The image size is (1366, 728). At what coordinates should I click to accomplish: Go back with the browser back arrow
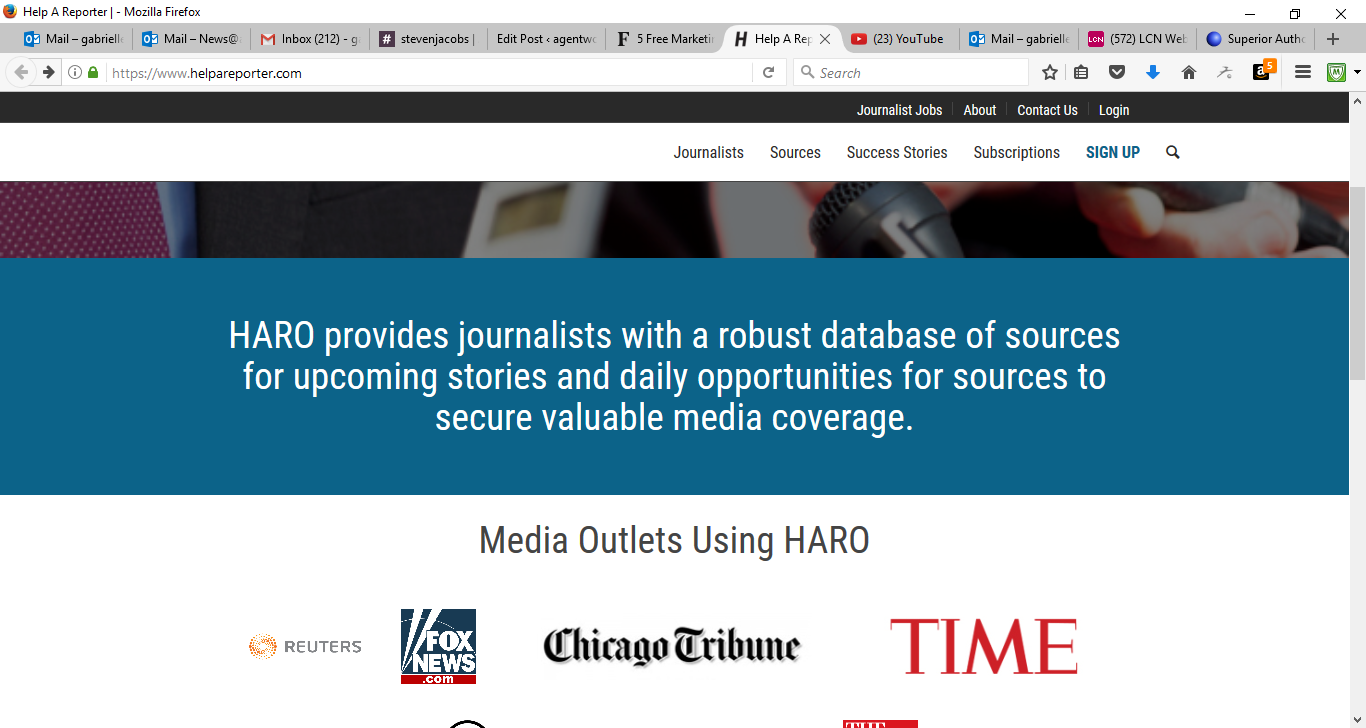(x=21, y=72)
